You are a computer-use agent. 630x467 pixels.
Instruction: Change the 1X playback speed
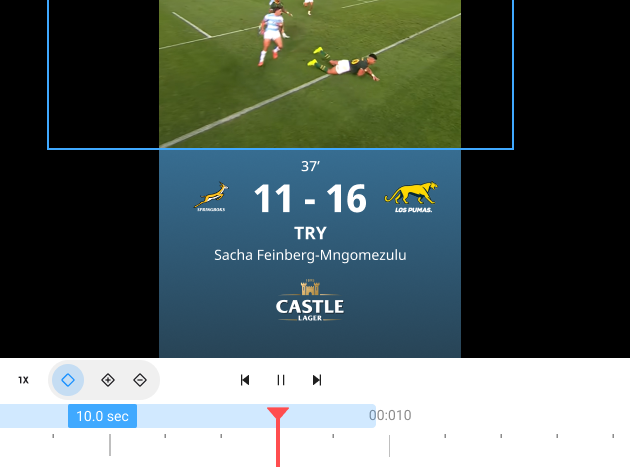point(23,380)
